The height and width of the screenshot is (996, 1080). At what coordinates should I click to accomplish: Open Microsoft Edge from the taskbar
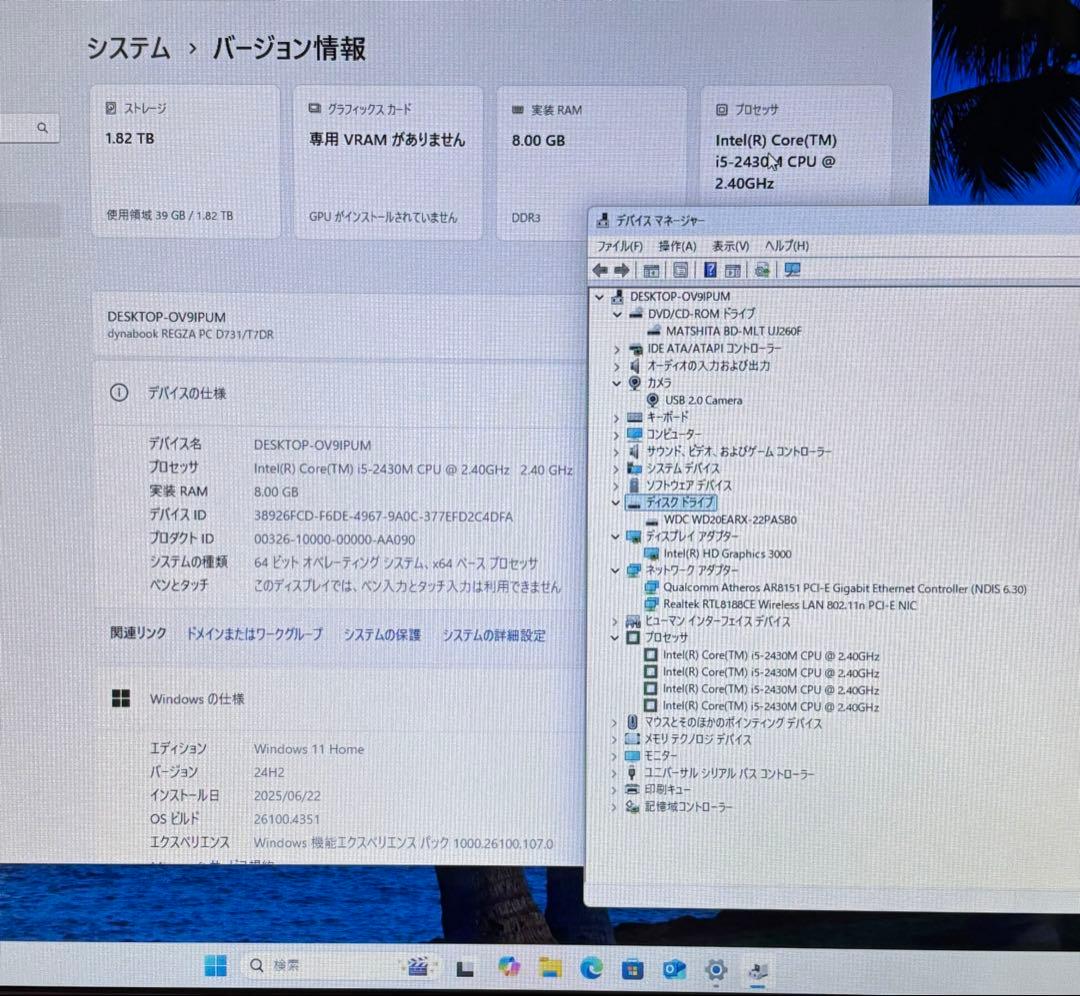coord(590,968)
